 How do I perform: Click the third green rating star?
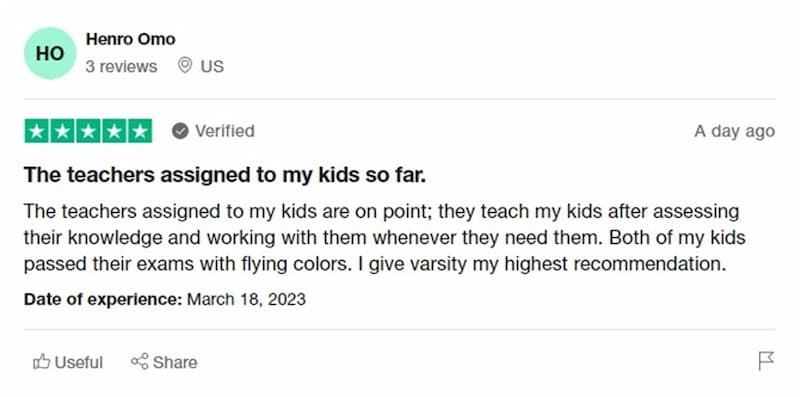click(88, 131)
